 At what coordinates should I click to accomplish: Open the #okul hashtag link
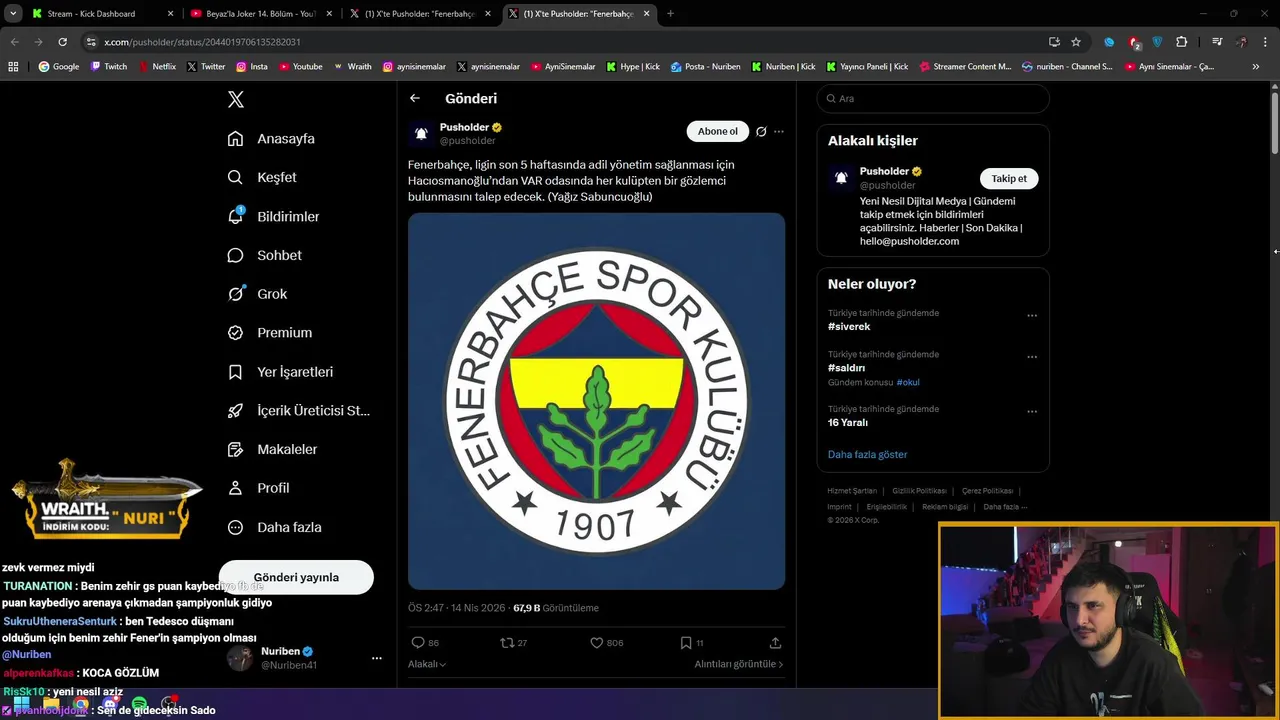pos(908,382)
